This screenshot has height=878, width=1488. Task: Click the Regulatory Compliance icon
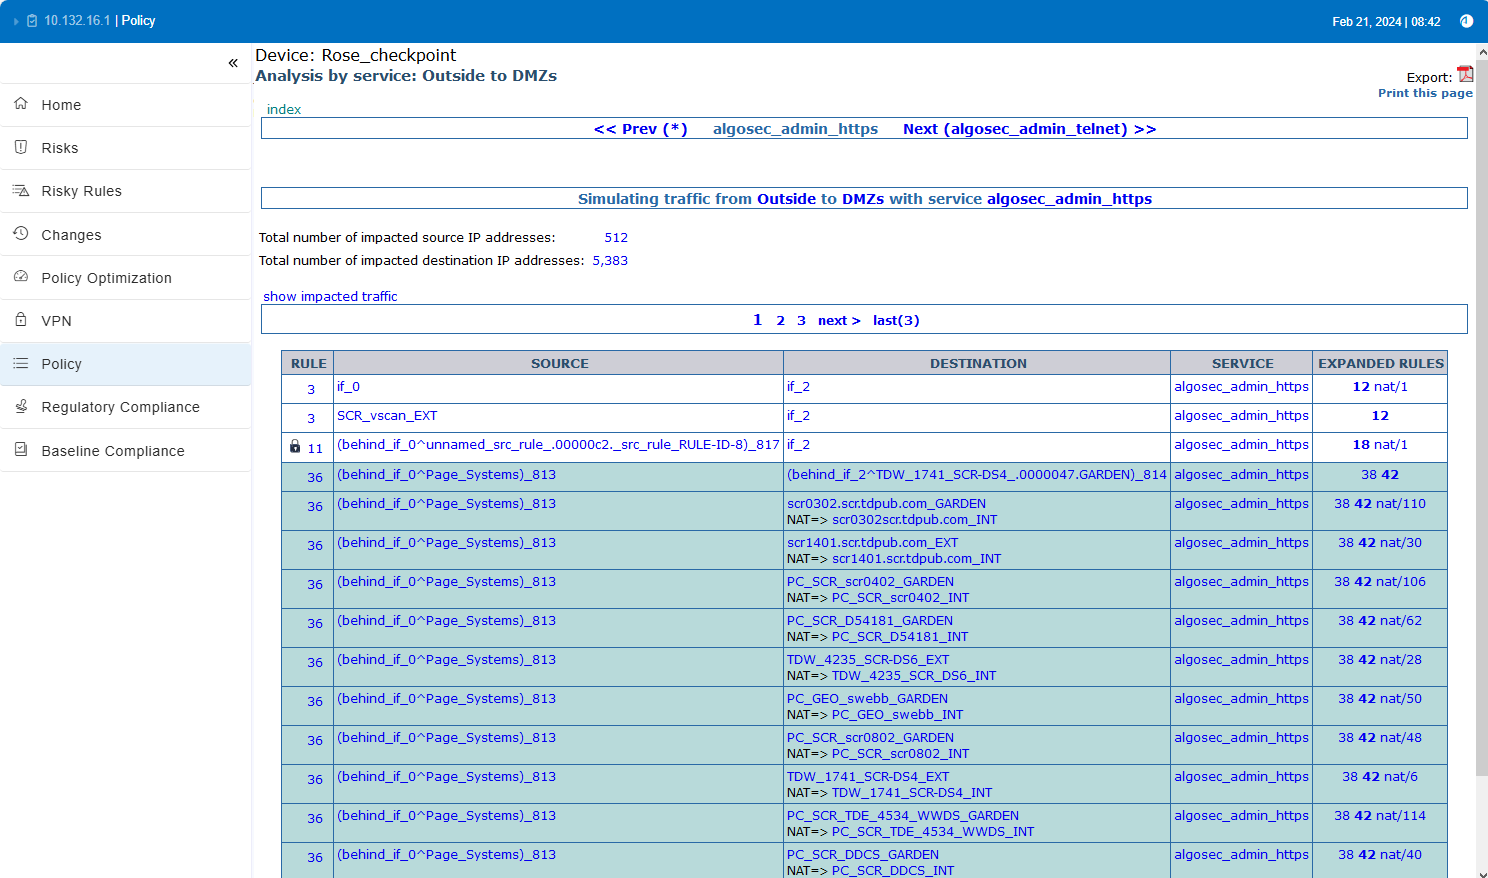(21, 406)
